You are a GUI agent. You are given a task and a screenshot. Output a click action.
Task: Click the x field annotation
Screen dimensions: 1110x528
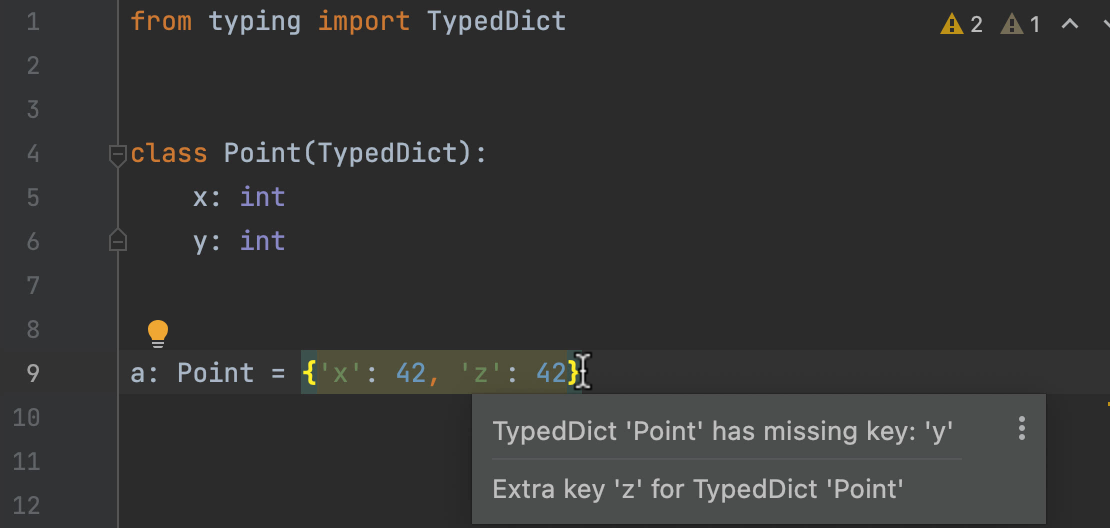tap(200, 197)
